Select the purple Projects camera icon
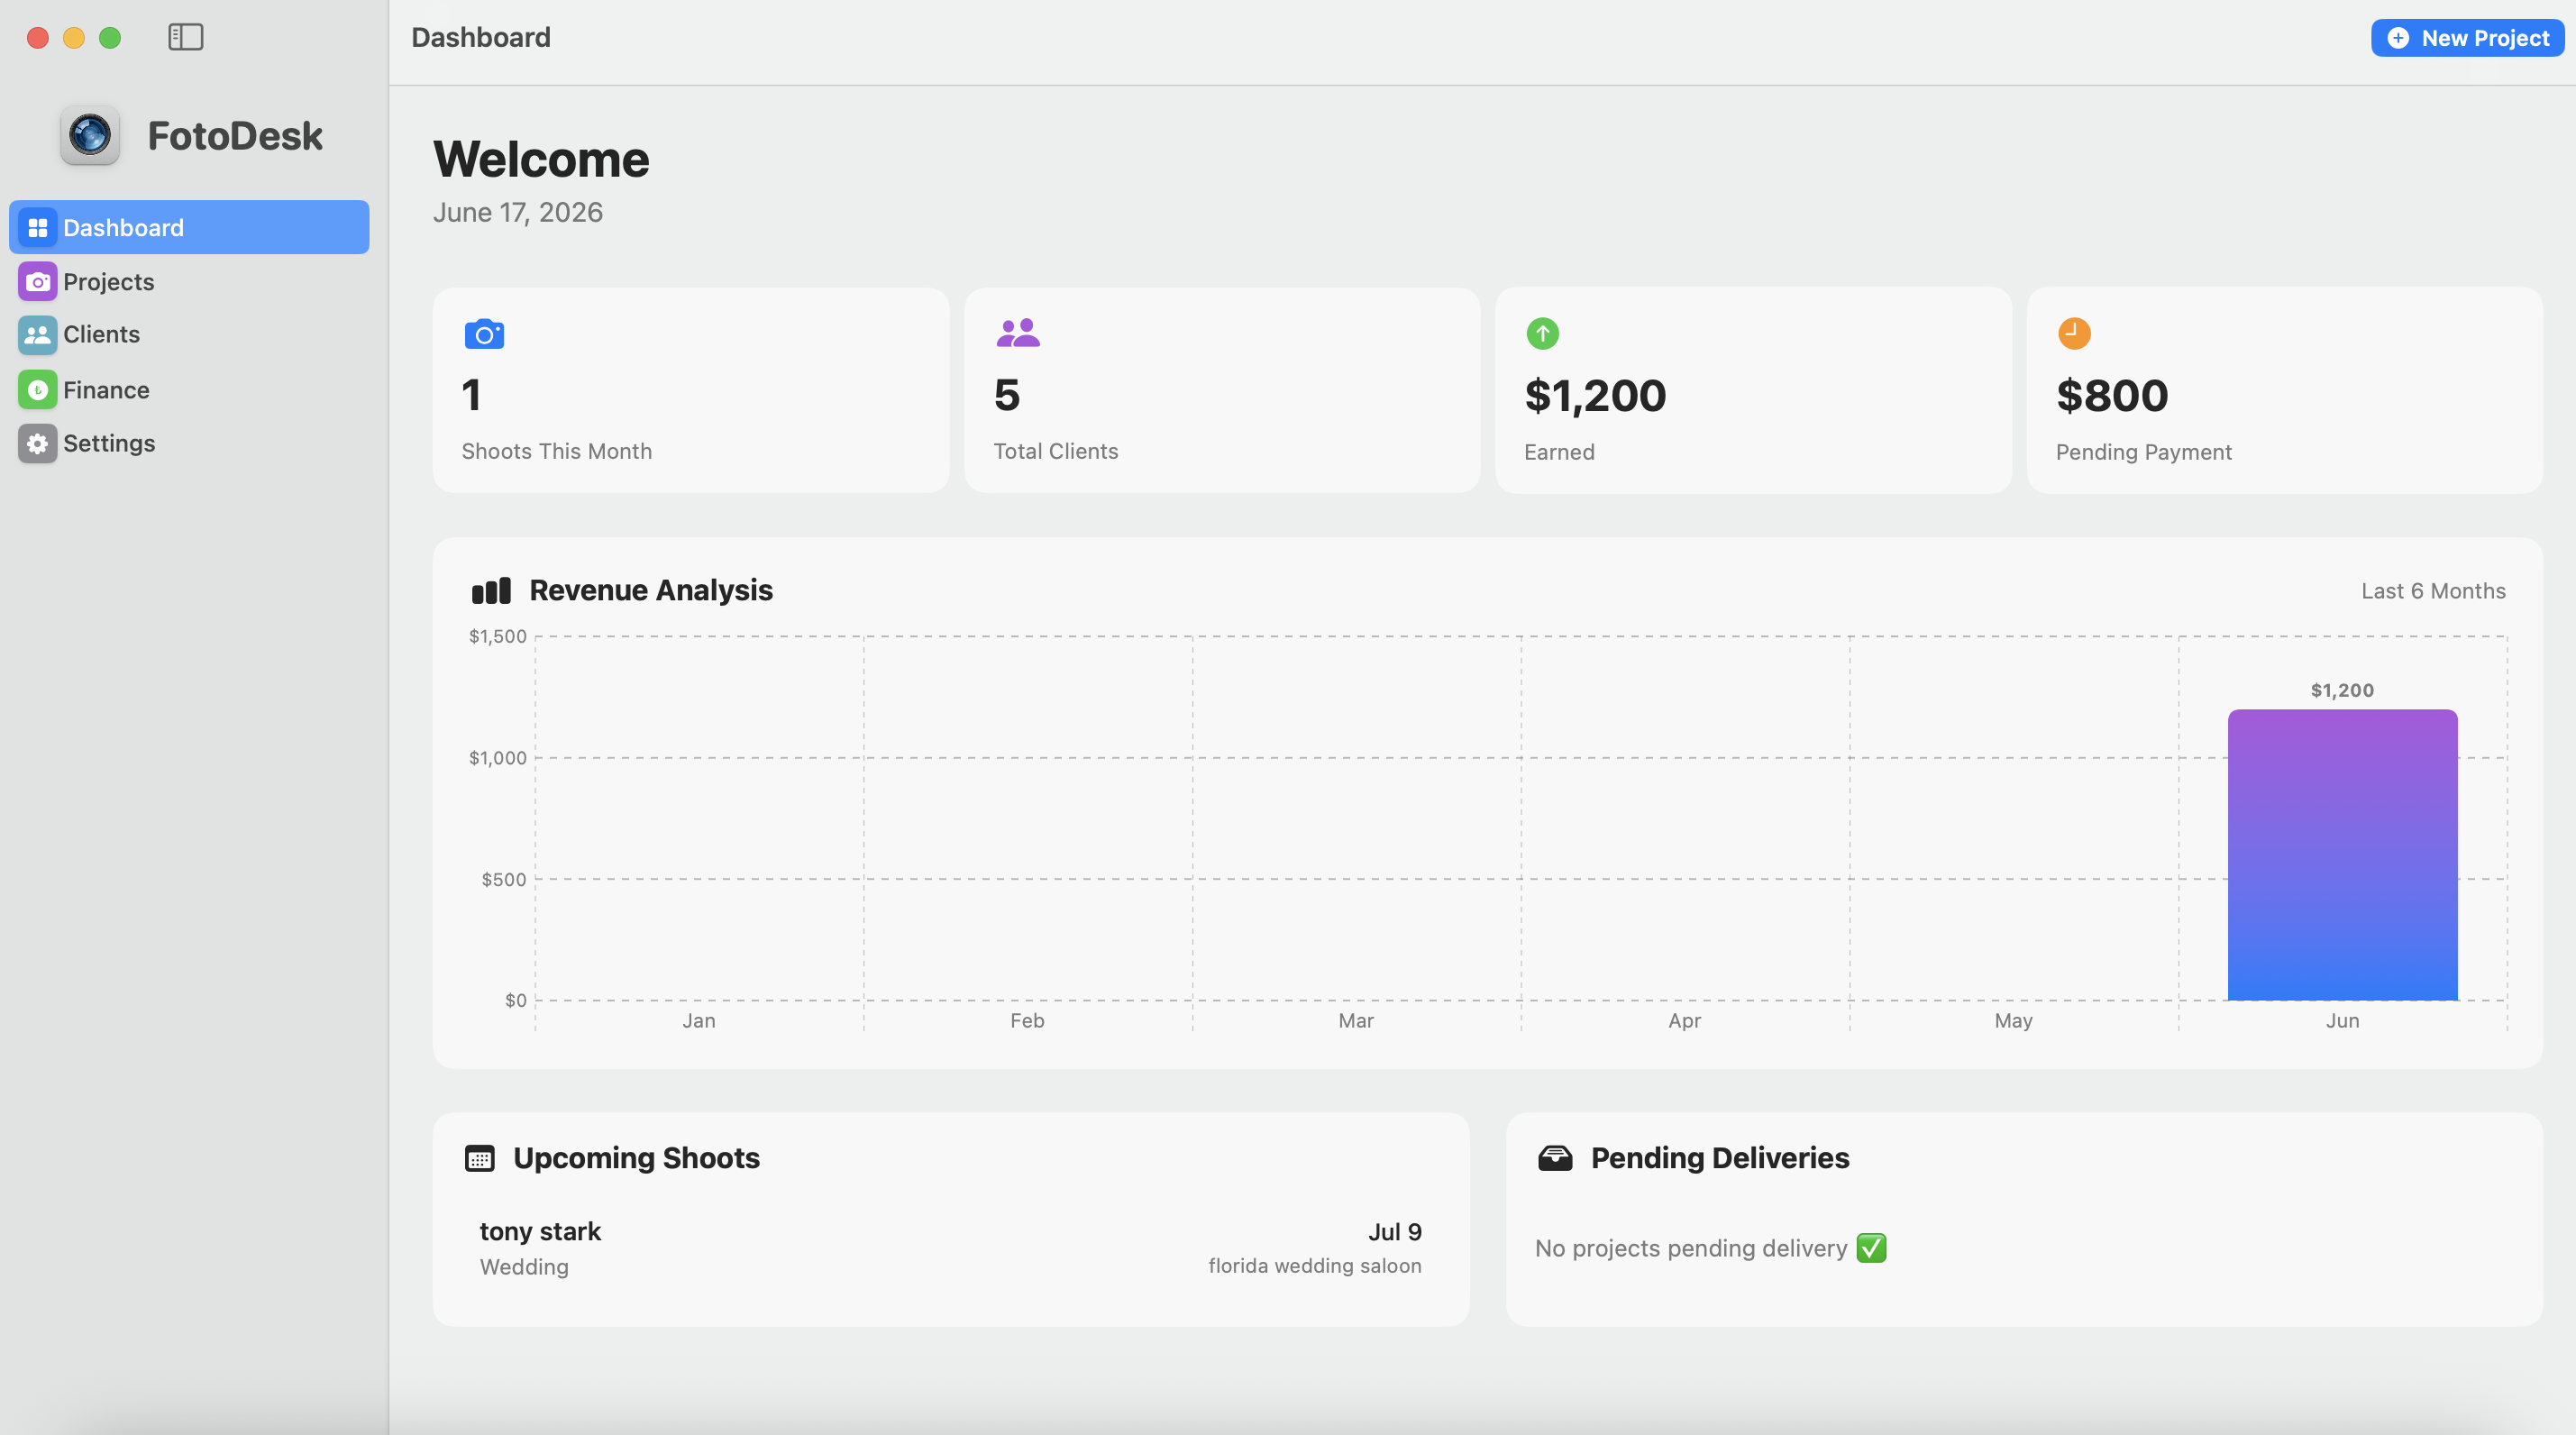This screenshot has height=1435, width=2576. click(x=38, y=282)
